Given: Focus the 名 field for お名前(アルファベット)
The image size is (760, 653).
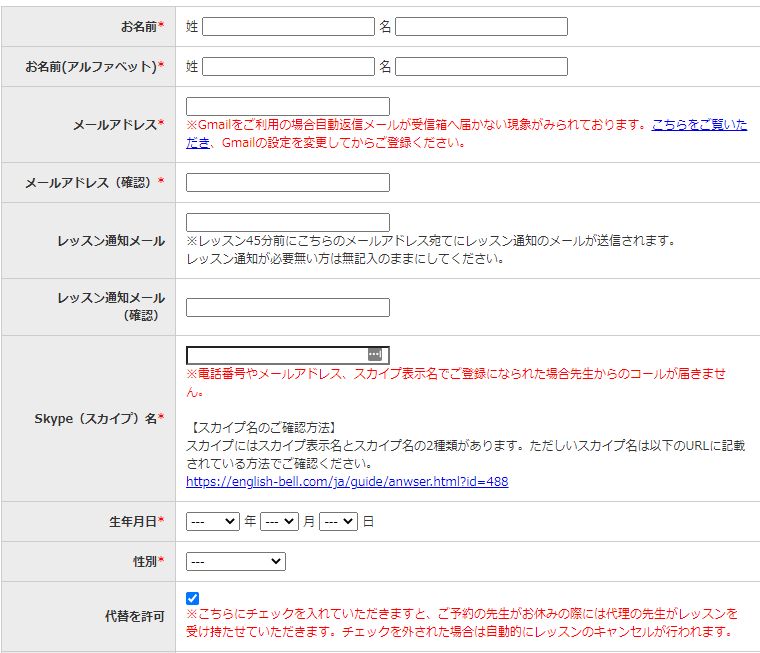Looking at the screenshot, I should 481,67.
